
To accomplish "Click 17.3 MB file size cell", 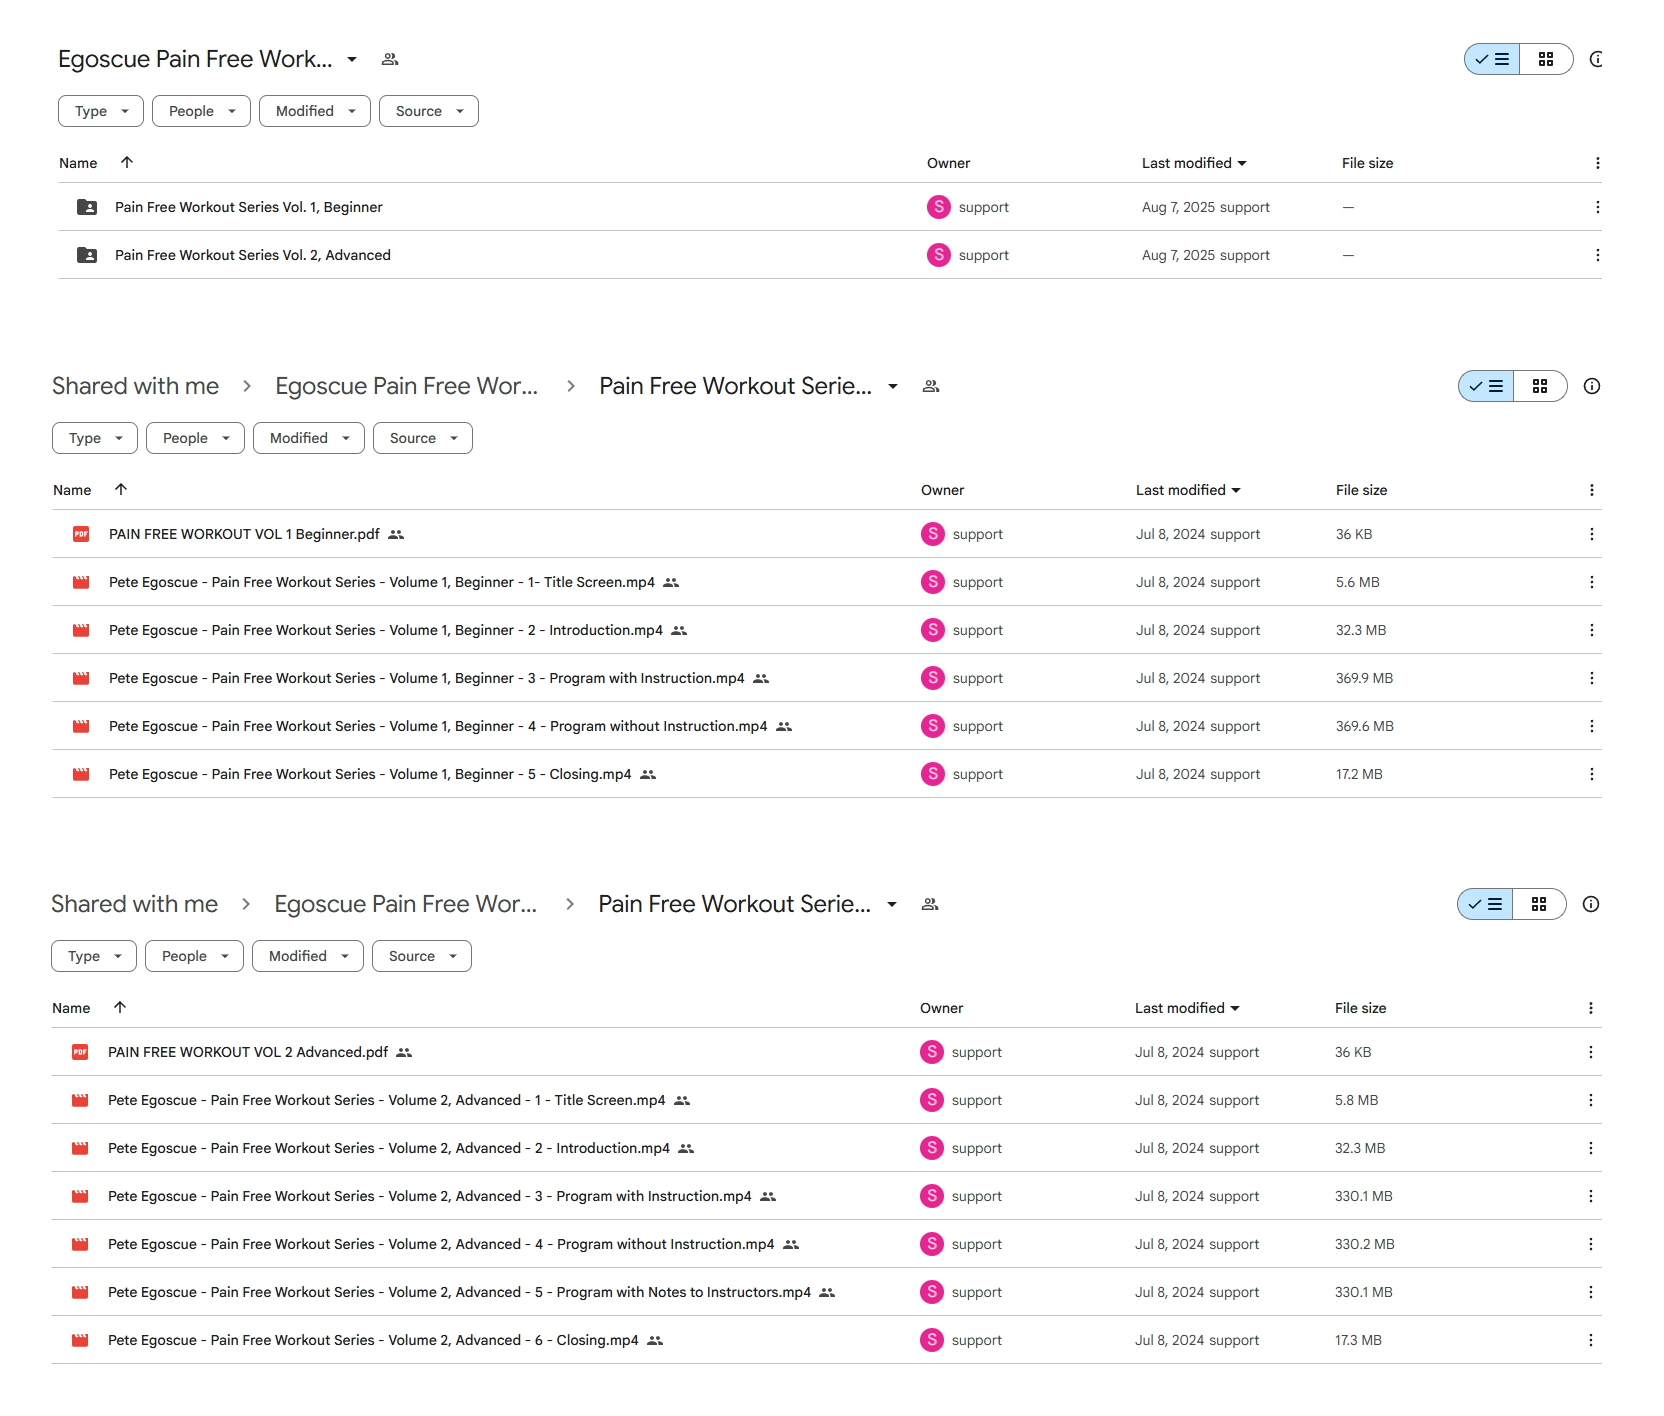I will (x=1358, y=1340).
